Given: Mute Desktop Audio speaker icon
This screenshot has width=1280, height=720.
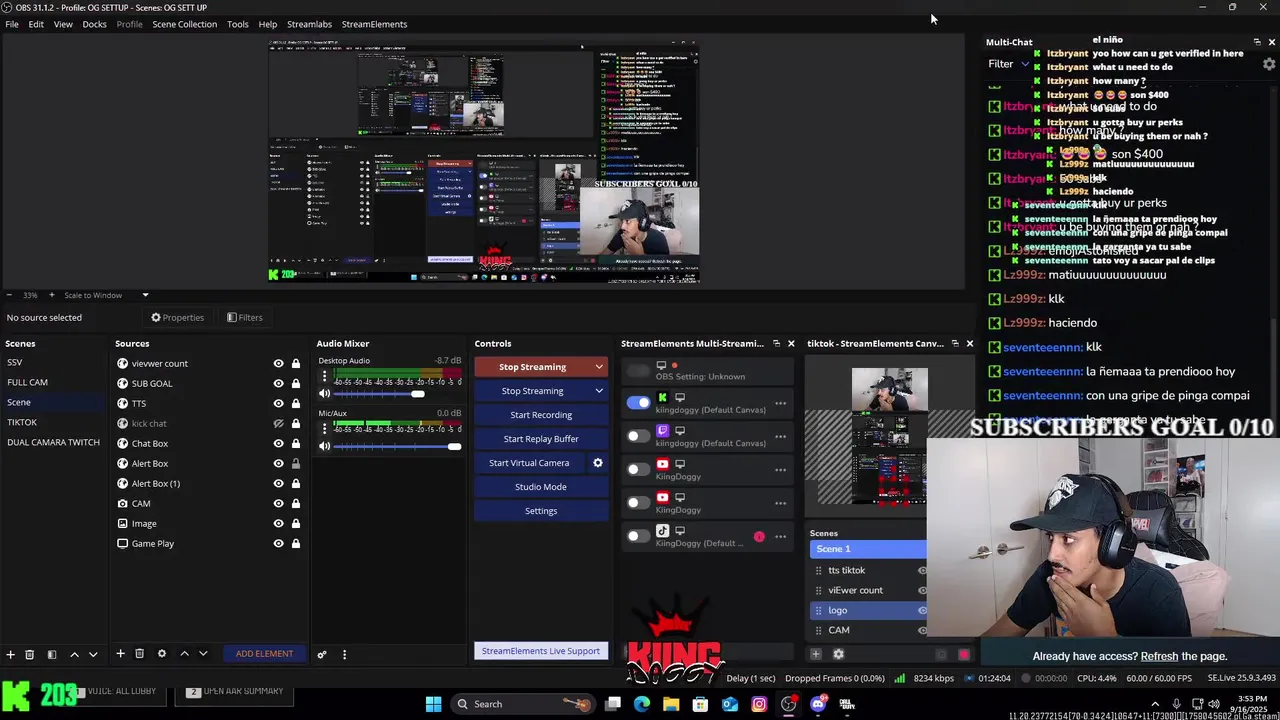Looking at the screenshot, I should tap(324, 394).
